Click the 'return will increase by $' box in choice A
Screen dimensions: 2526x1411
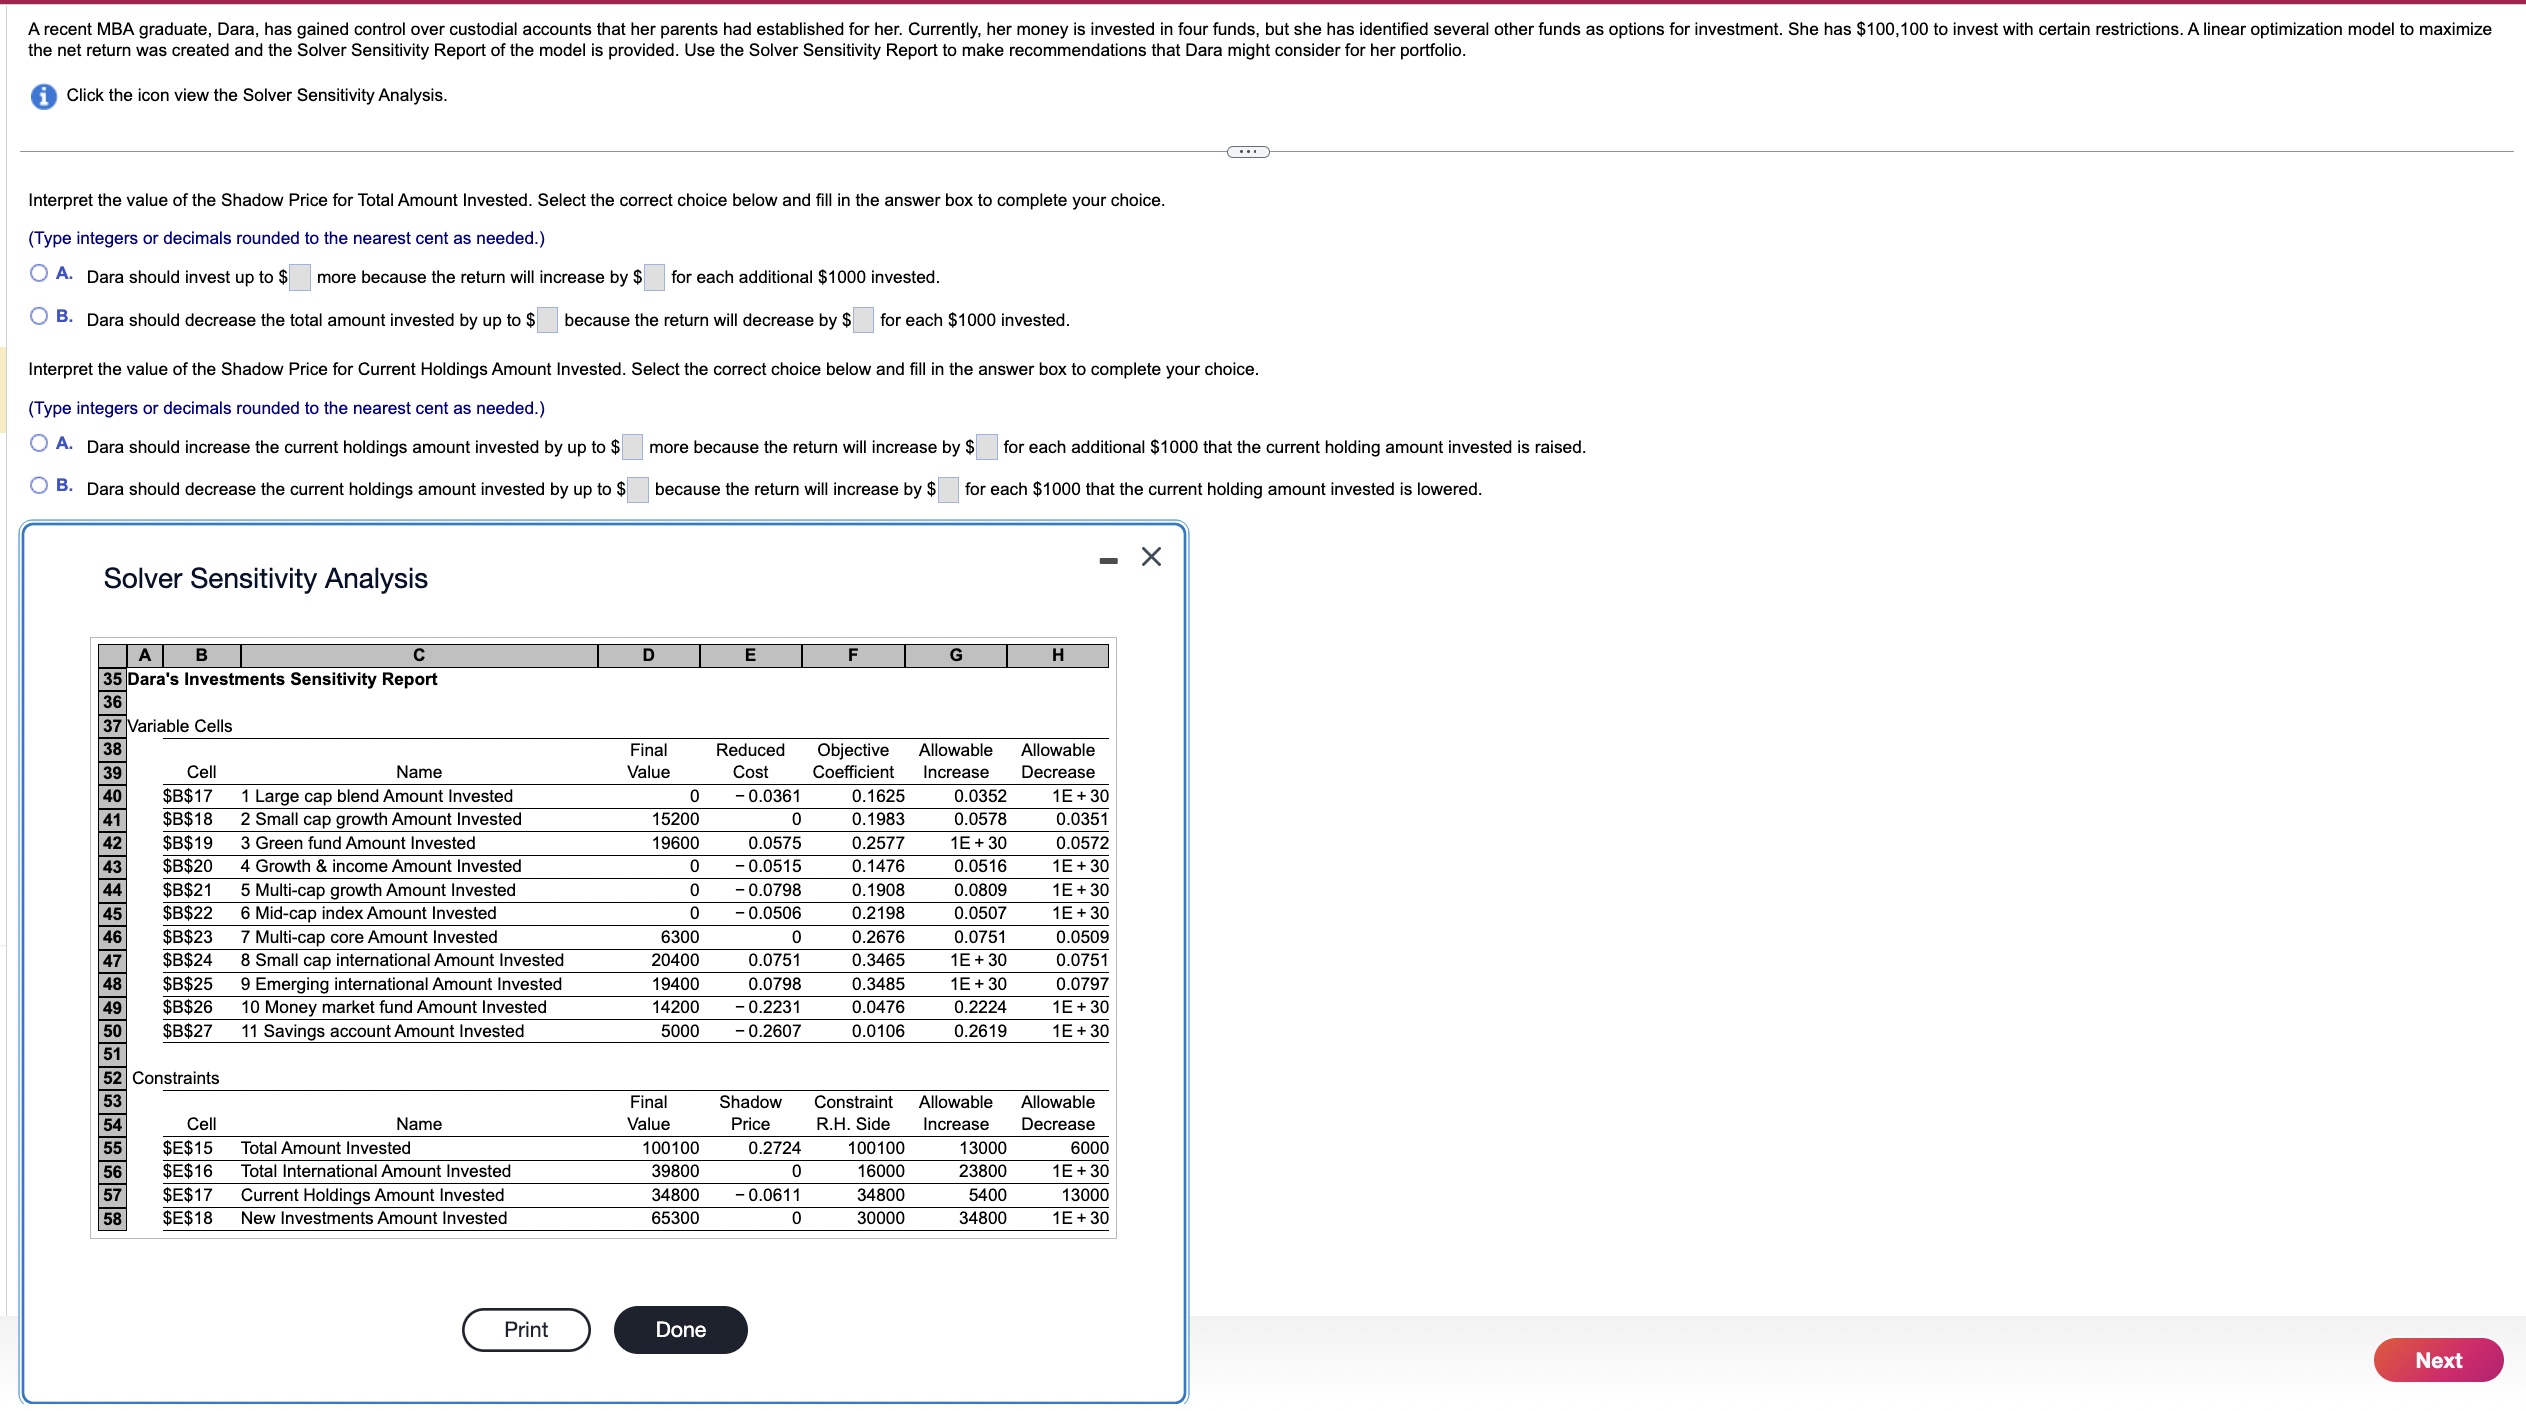point(653,278)
